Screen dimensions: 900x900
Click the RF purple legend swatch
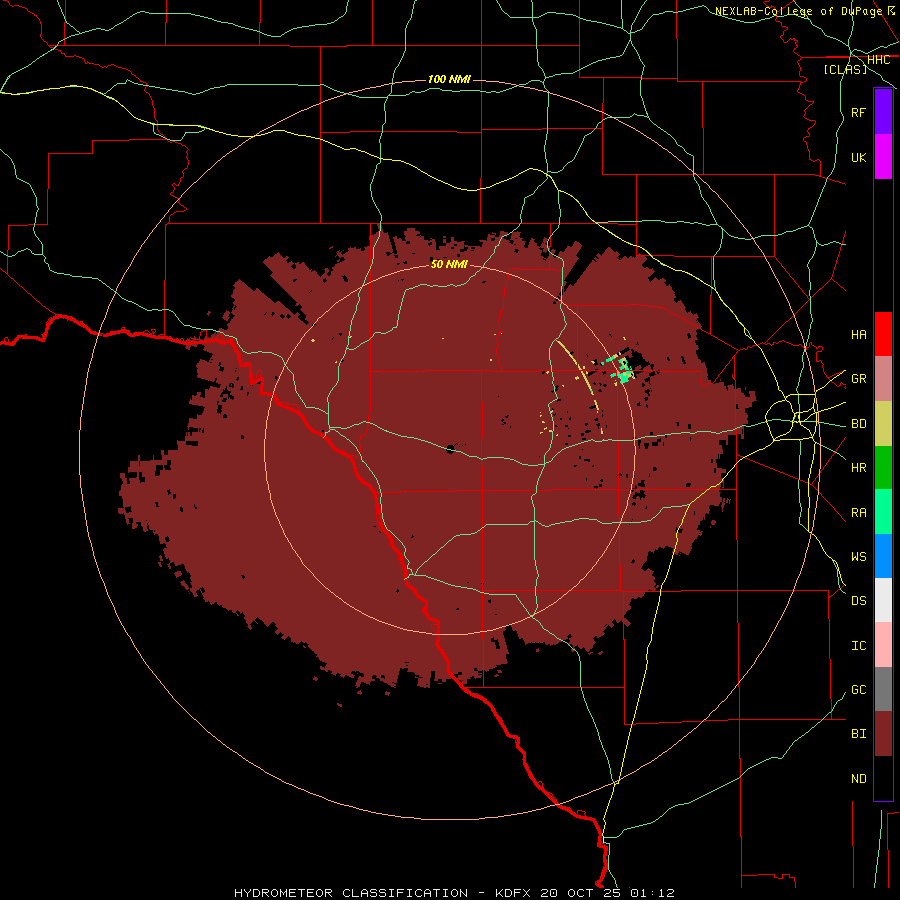coord(883,112)
